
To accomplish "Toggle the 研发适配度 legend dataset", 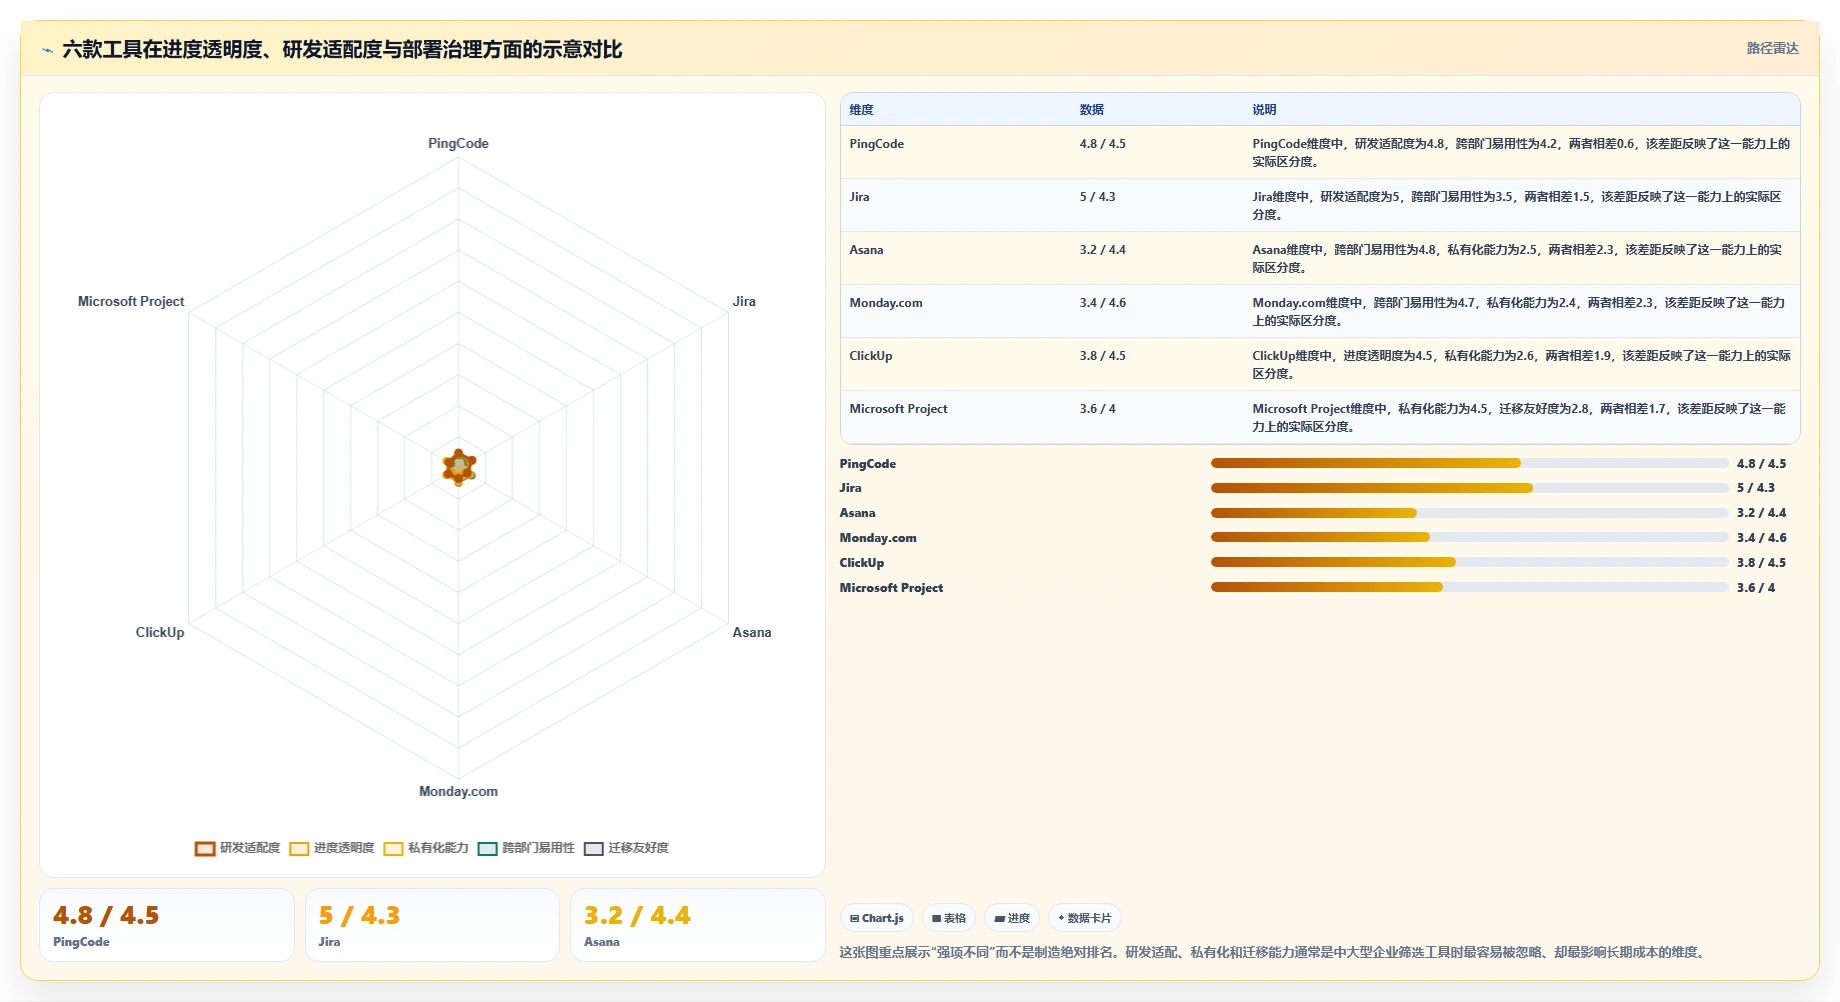I will pos(238,848).
